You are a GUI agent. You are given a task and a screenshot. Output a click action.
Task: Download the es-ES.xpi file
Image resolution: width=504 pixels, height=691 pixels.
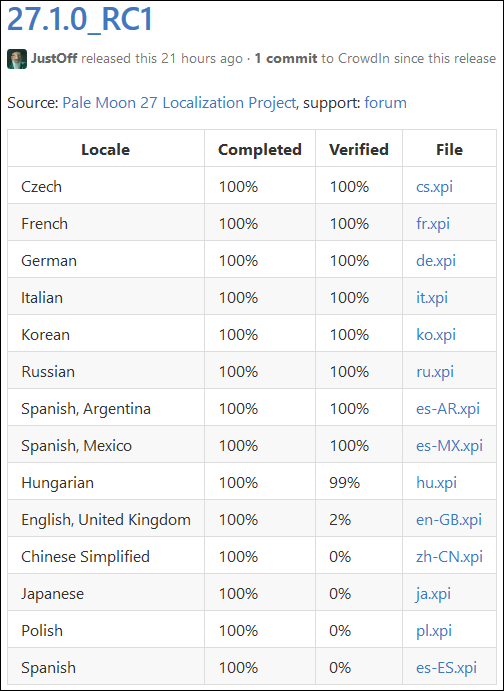pyautogui.click(x=446, y=668)
